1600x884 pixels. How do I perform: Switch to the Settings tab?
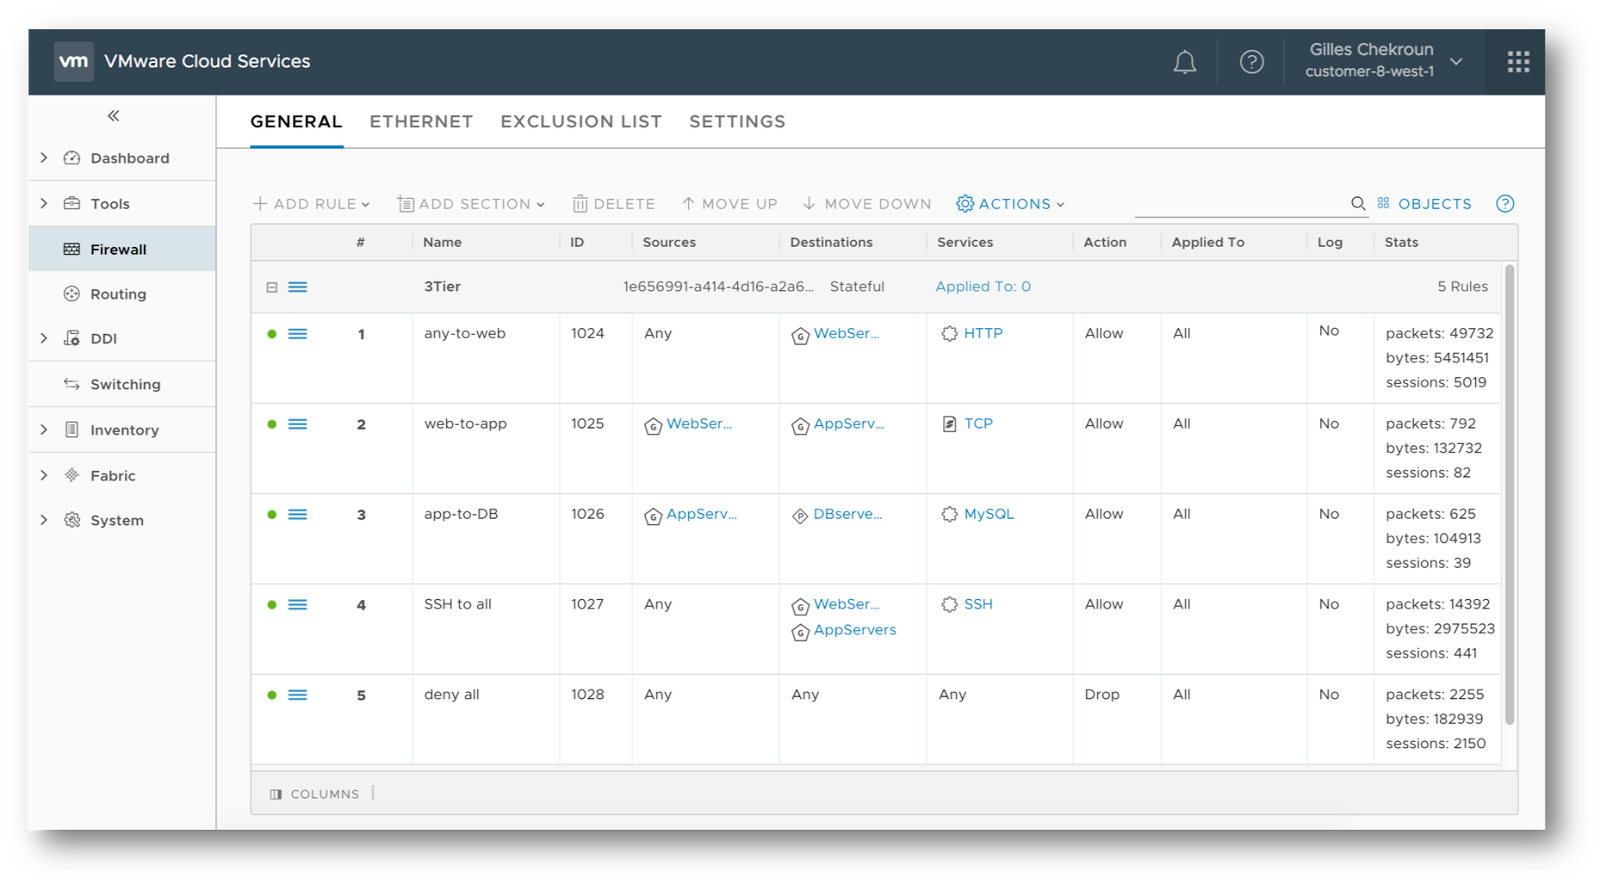click(737, 122)
